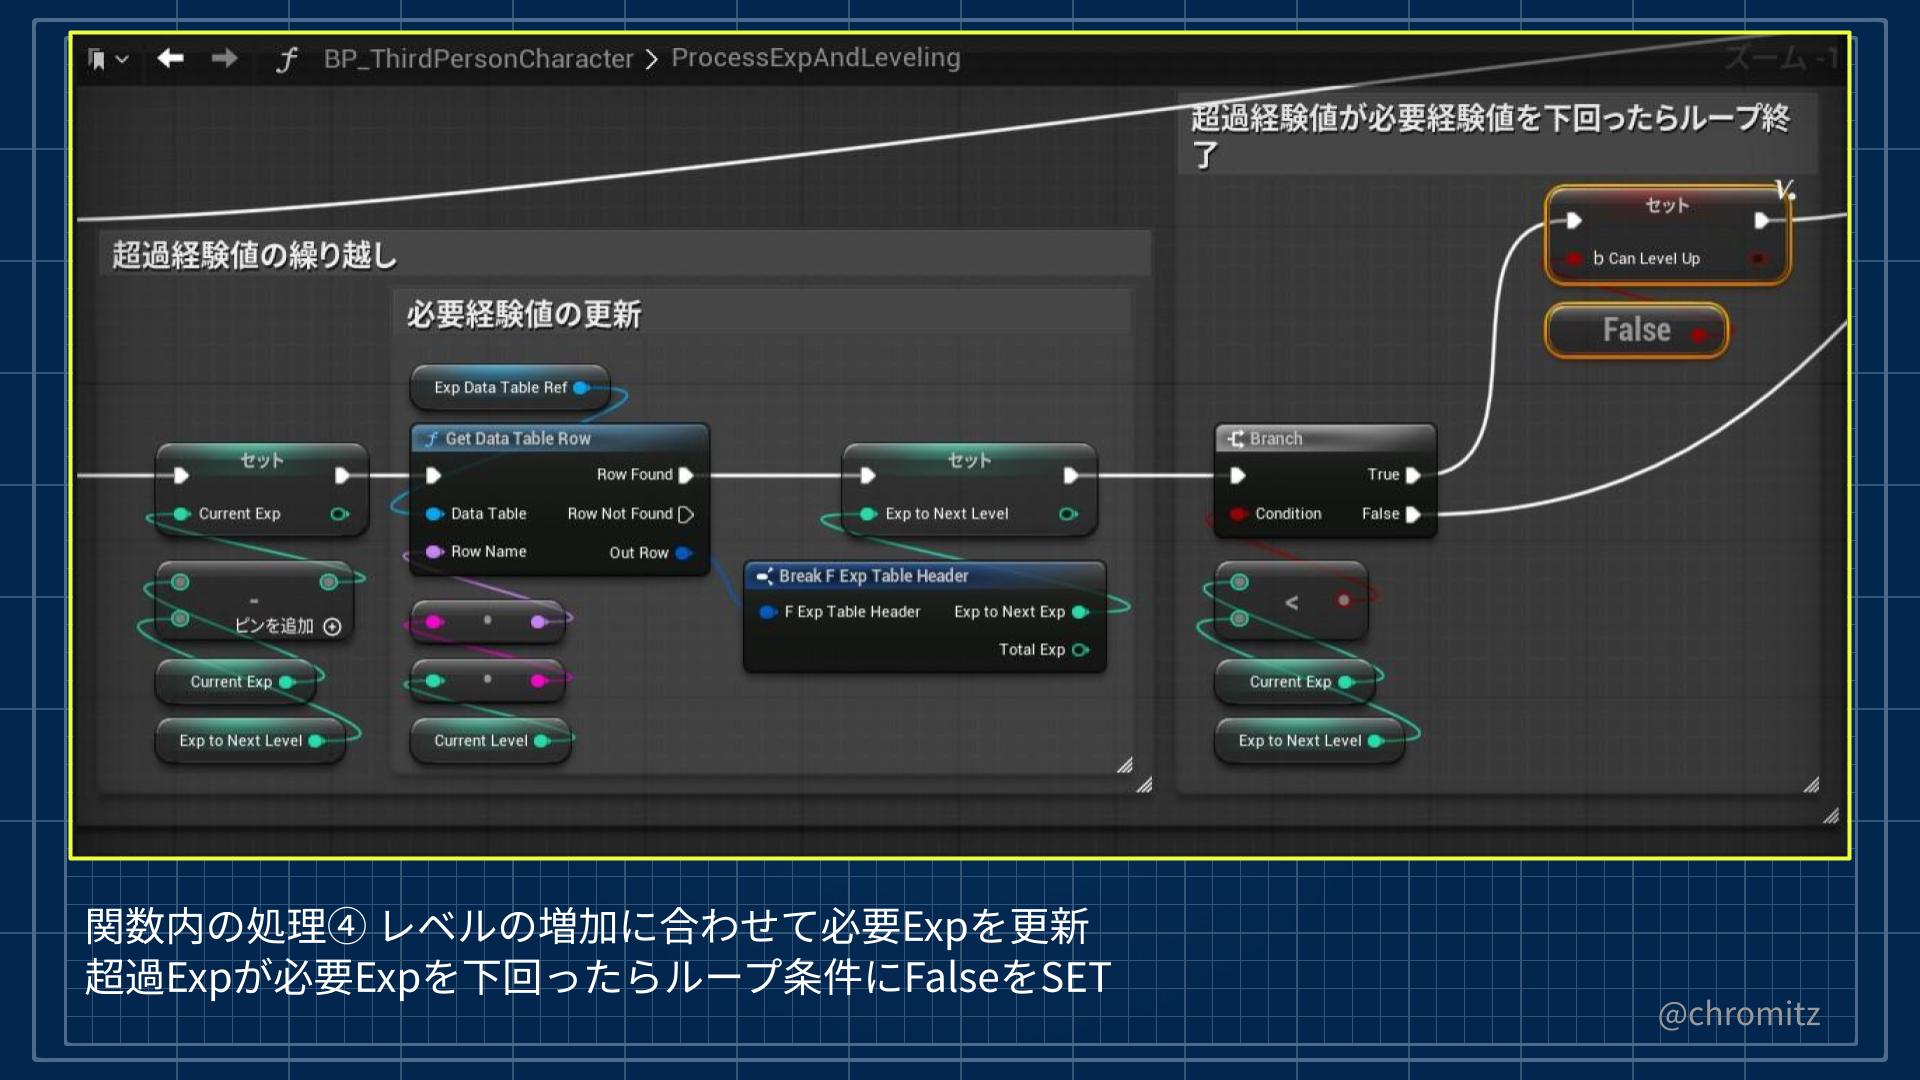Viewport: 1920px width, 1080px height.
Task: Select the Set b Can Level Up node
Action: [1667, 236]
